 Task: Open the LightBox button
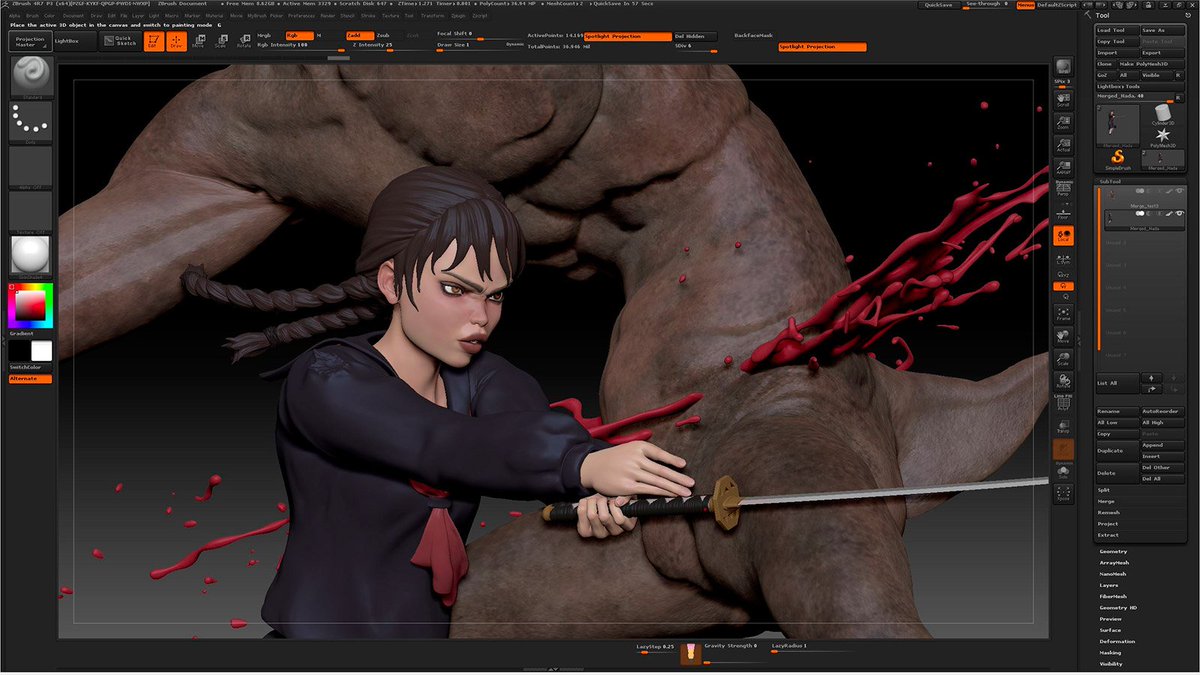tap(73, 41)
